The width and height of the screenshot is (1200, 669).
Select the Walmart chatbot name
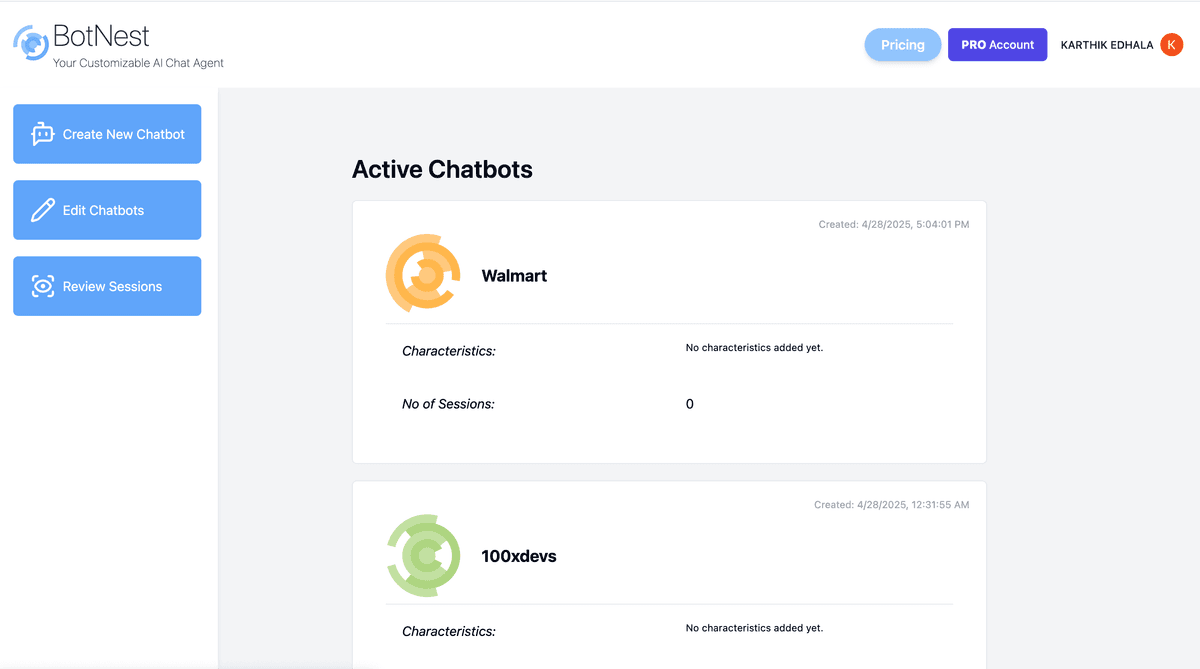pos(514,275)
